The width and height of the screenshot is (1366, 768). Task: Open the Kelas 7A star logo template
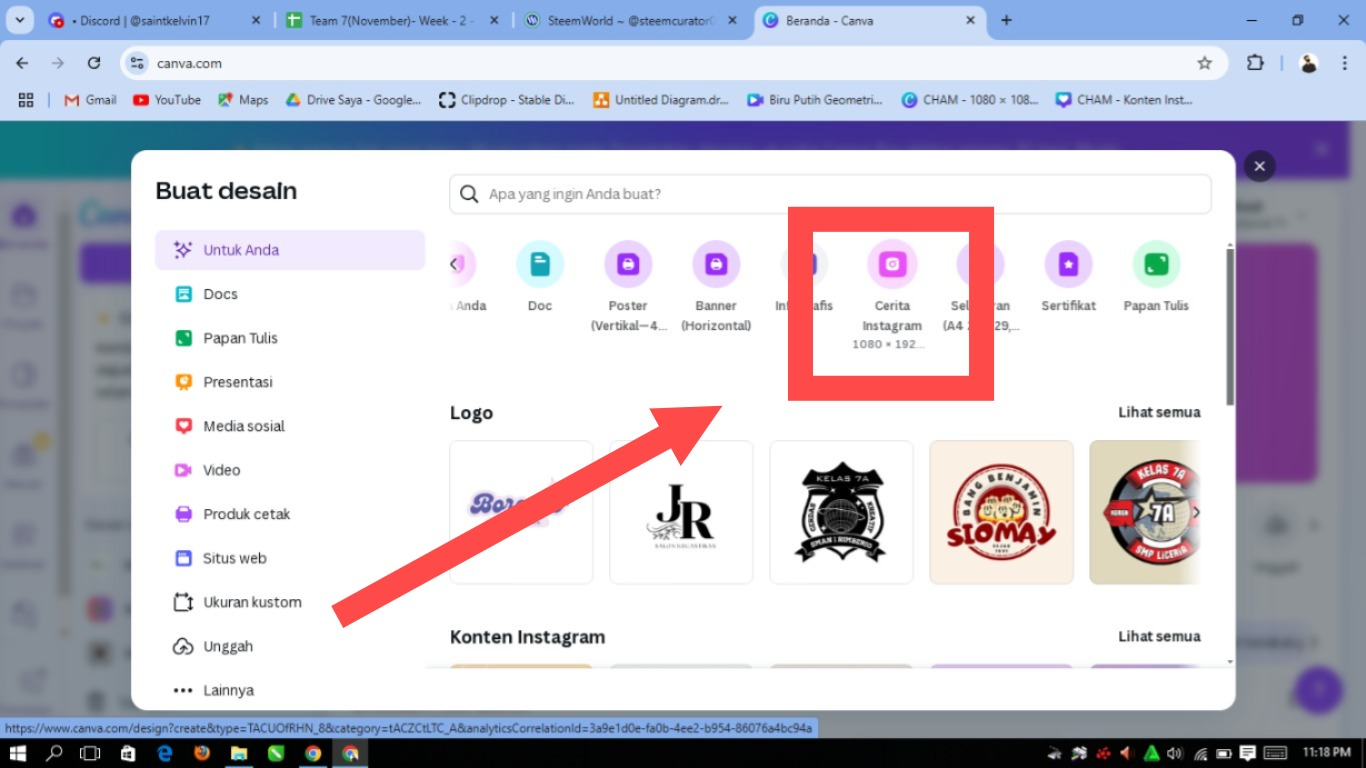(x=1145, y=512)
